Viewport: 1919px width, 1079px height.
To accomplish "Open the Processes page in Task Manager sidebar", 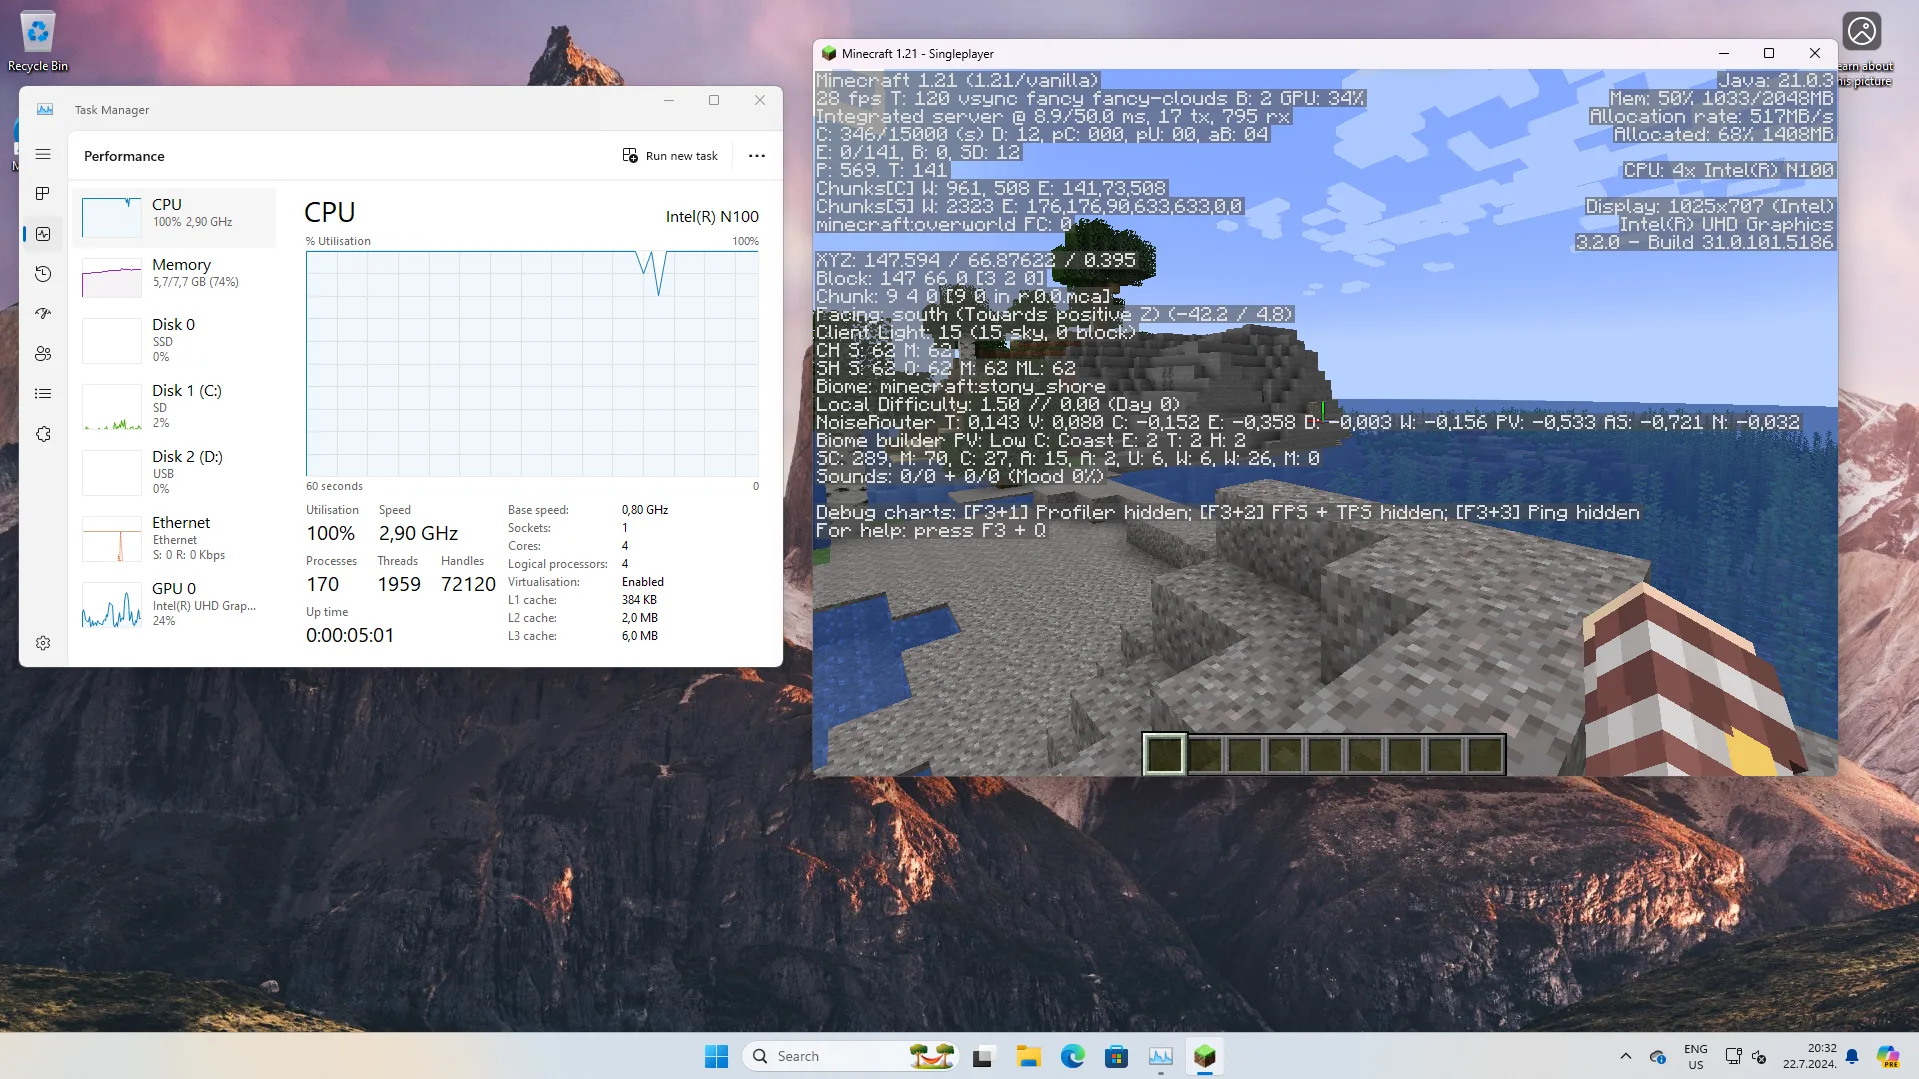I will pos(43,194).
